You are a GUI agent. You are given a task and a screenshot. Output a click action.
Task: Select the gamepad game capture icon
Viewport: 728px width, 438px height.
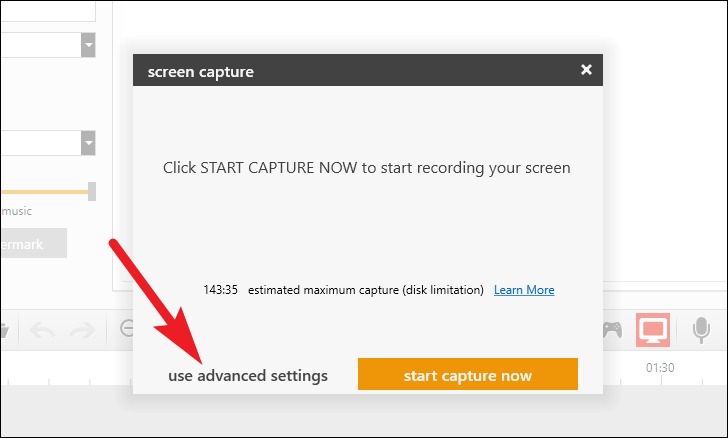(x=612, y=330)
